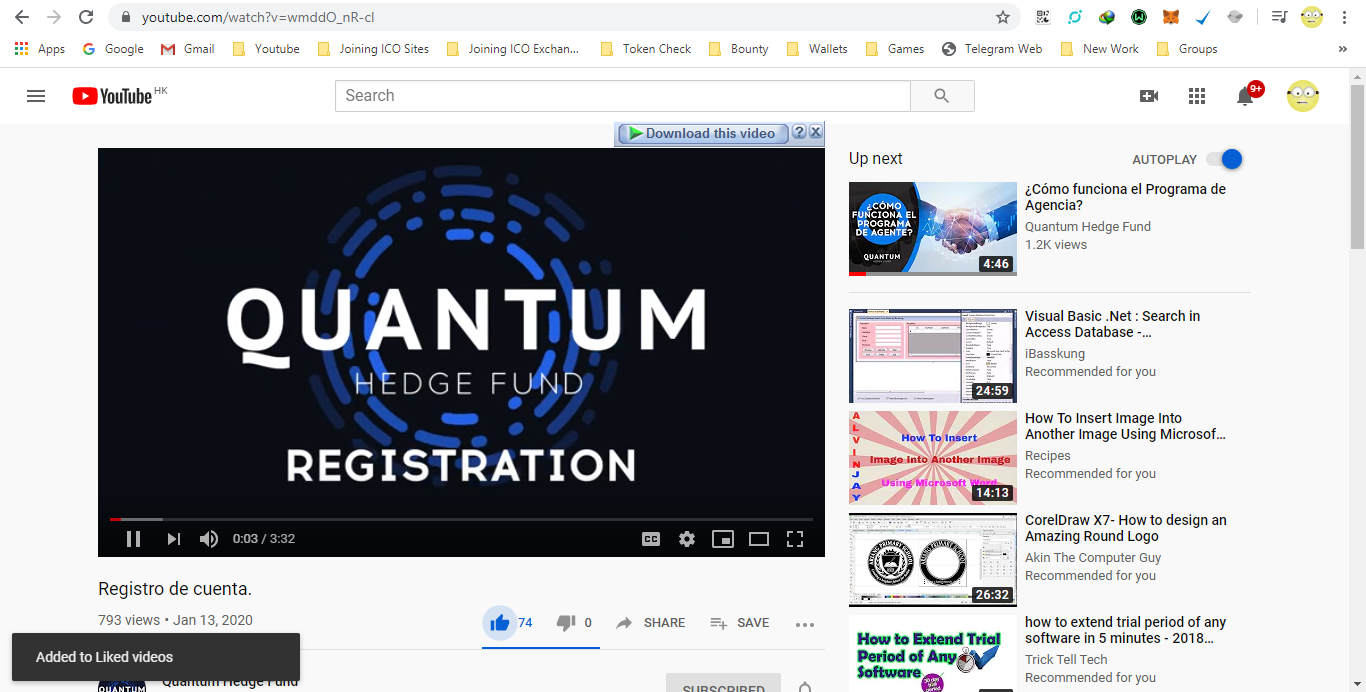Mute the video volume
Screen dimensions: 1366x692
point(208,539)
